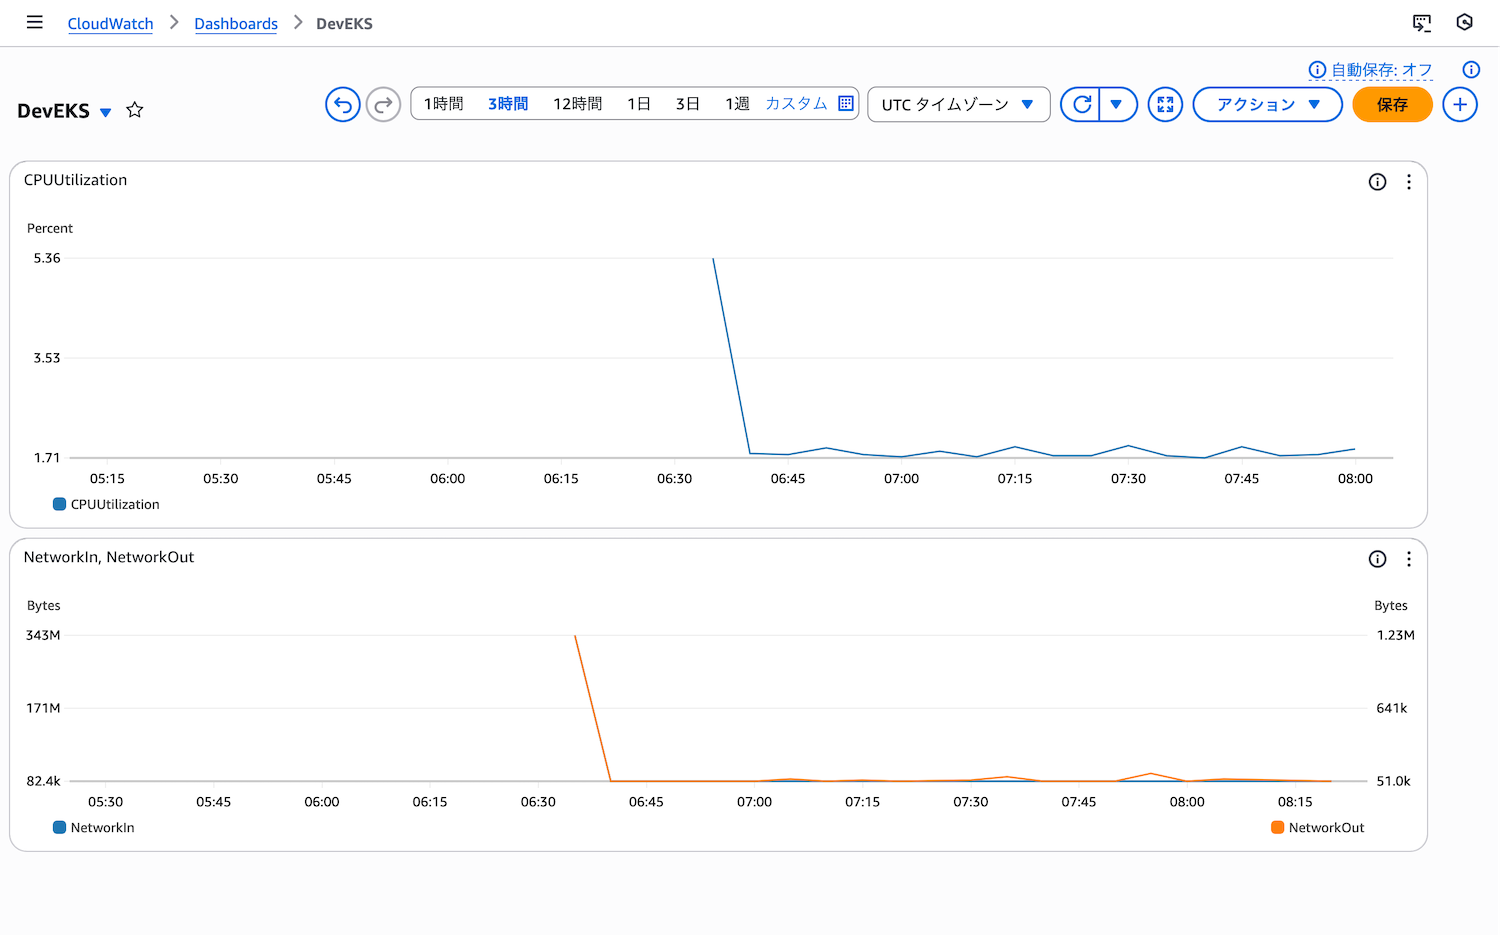The height and width of the screenshot is (935, 1500).
Task: Select the 12時間 time range
Action: (577, 104)
